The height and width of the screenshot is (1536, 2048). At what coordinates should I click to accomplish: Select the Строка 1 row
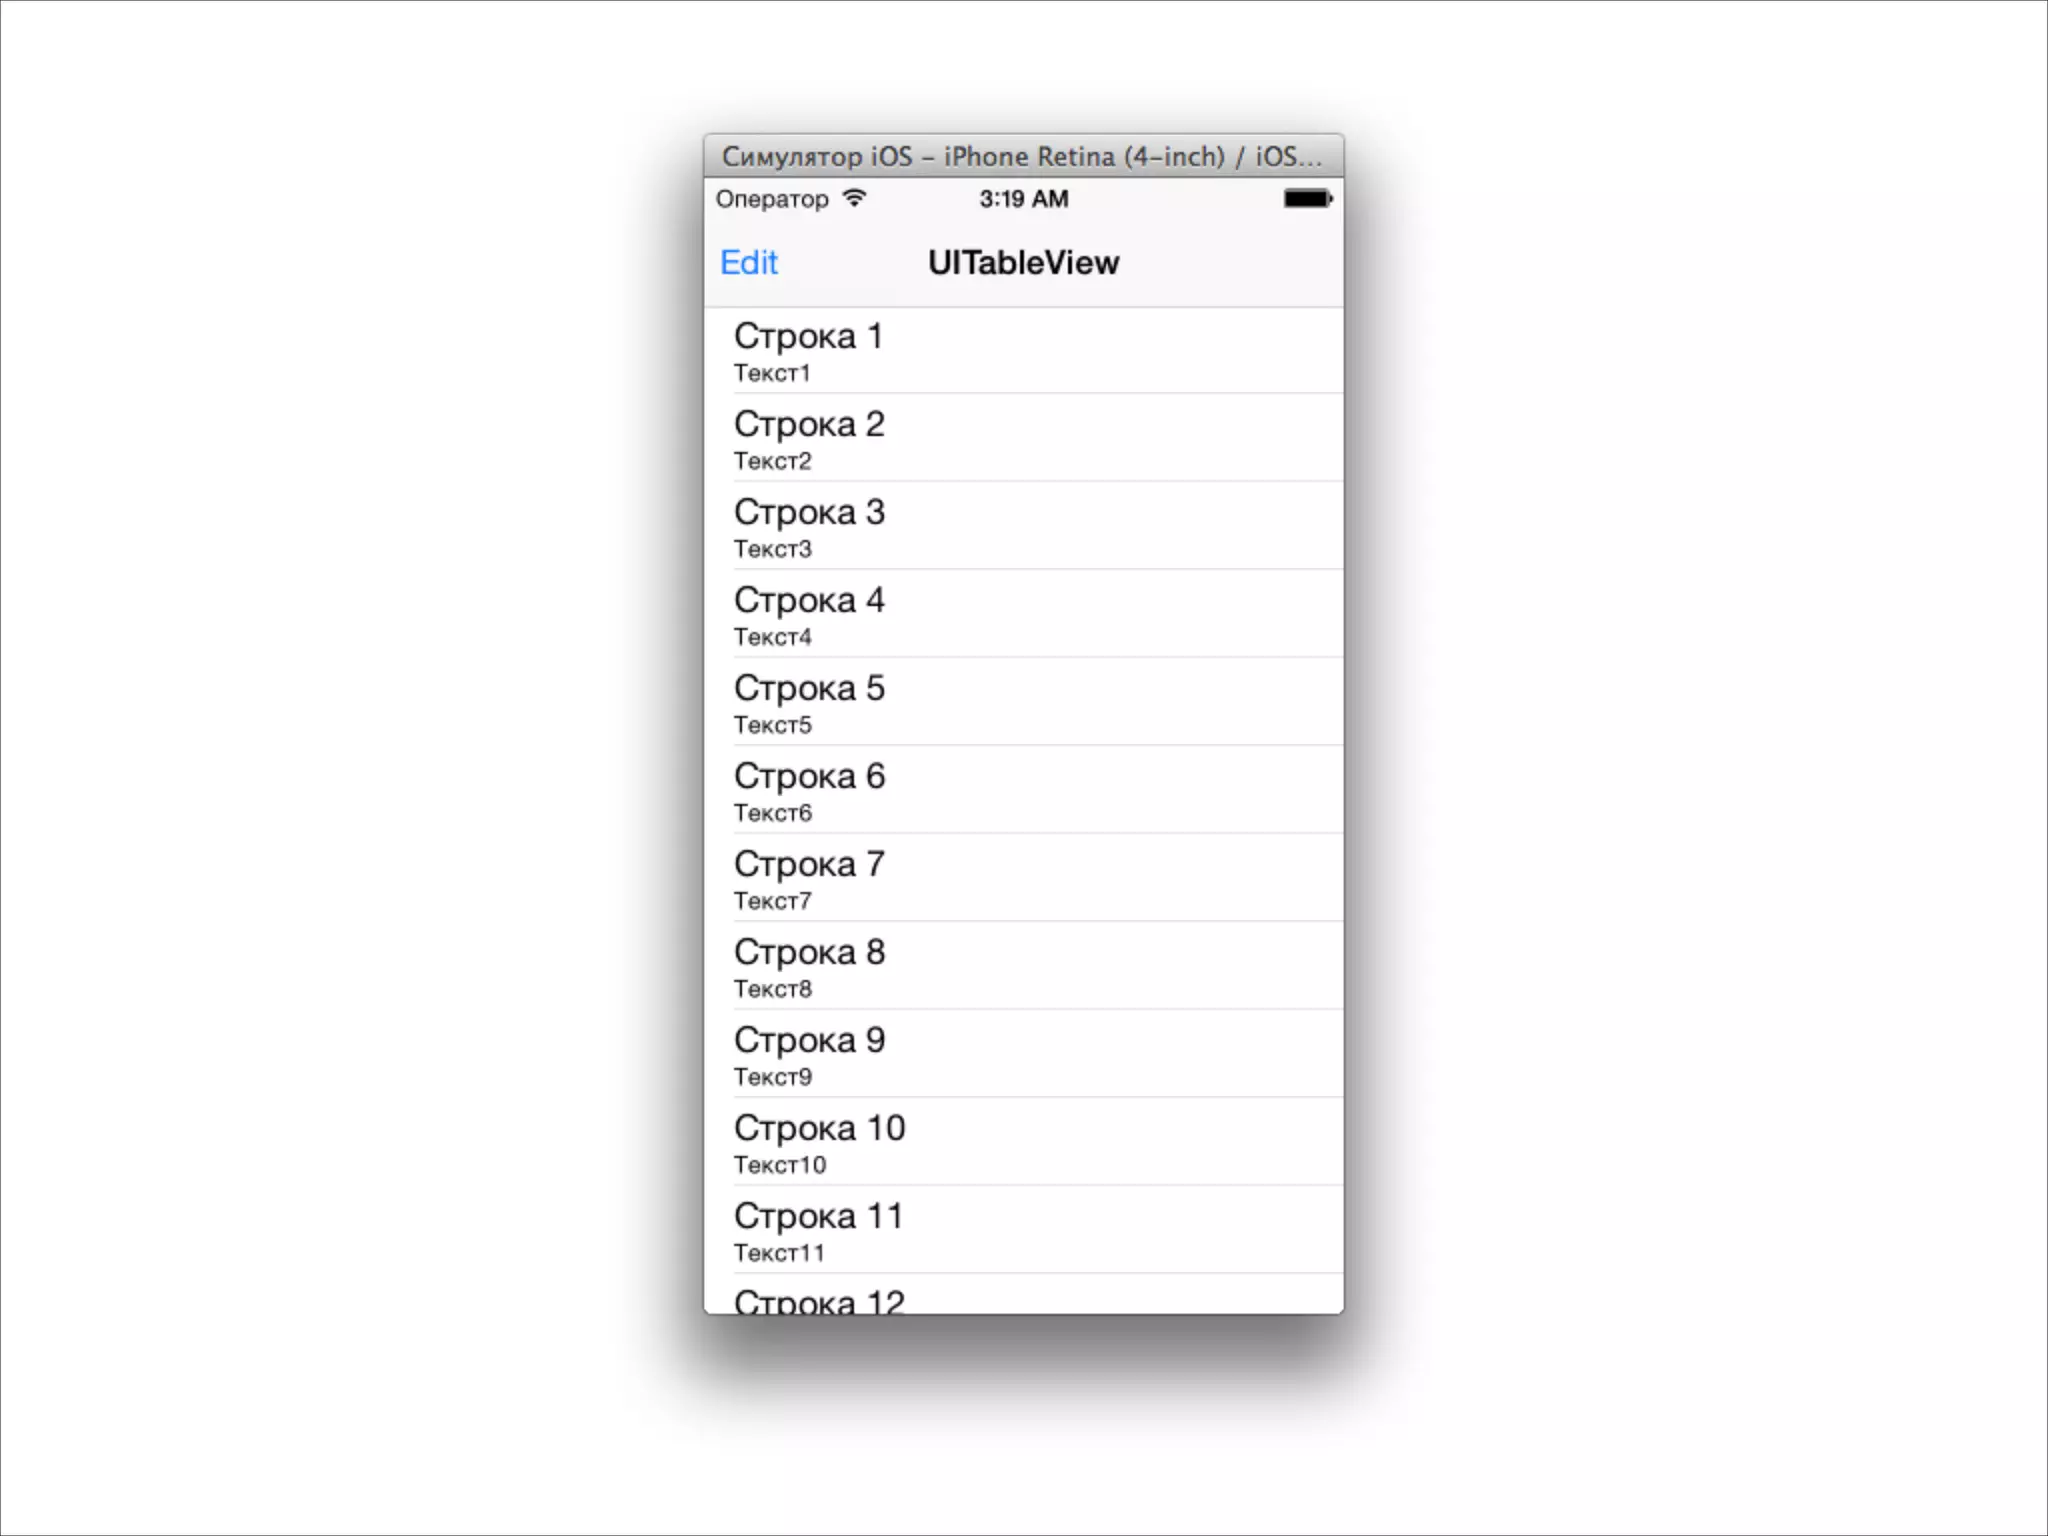(1024, 351)
